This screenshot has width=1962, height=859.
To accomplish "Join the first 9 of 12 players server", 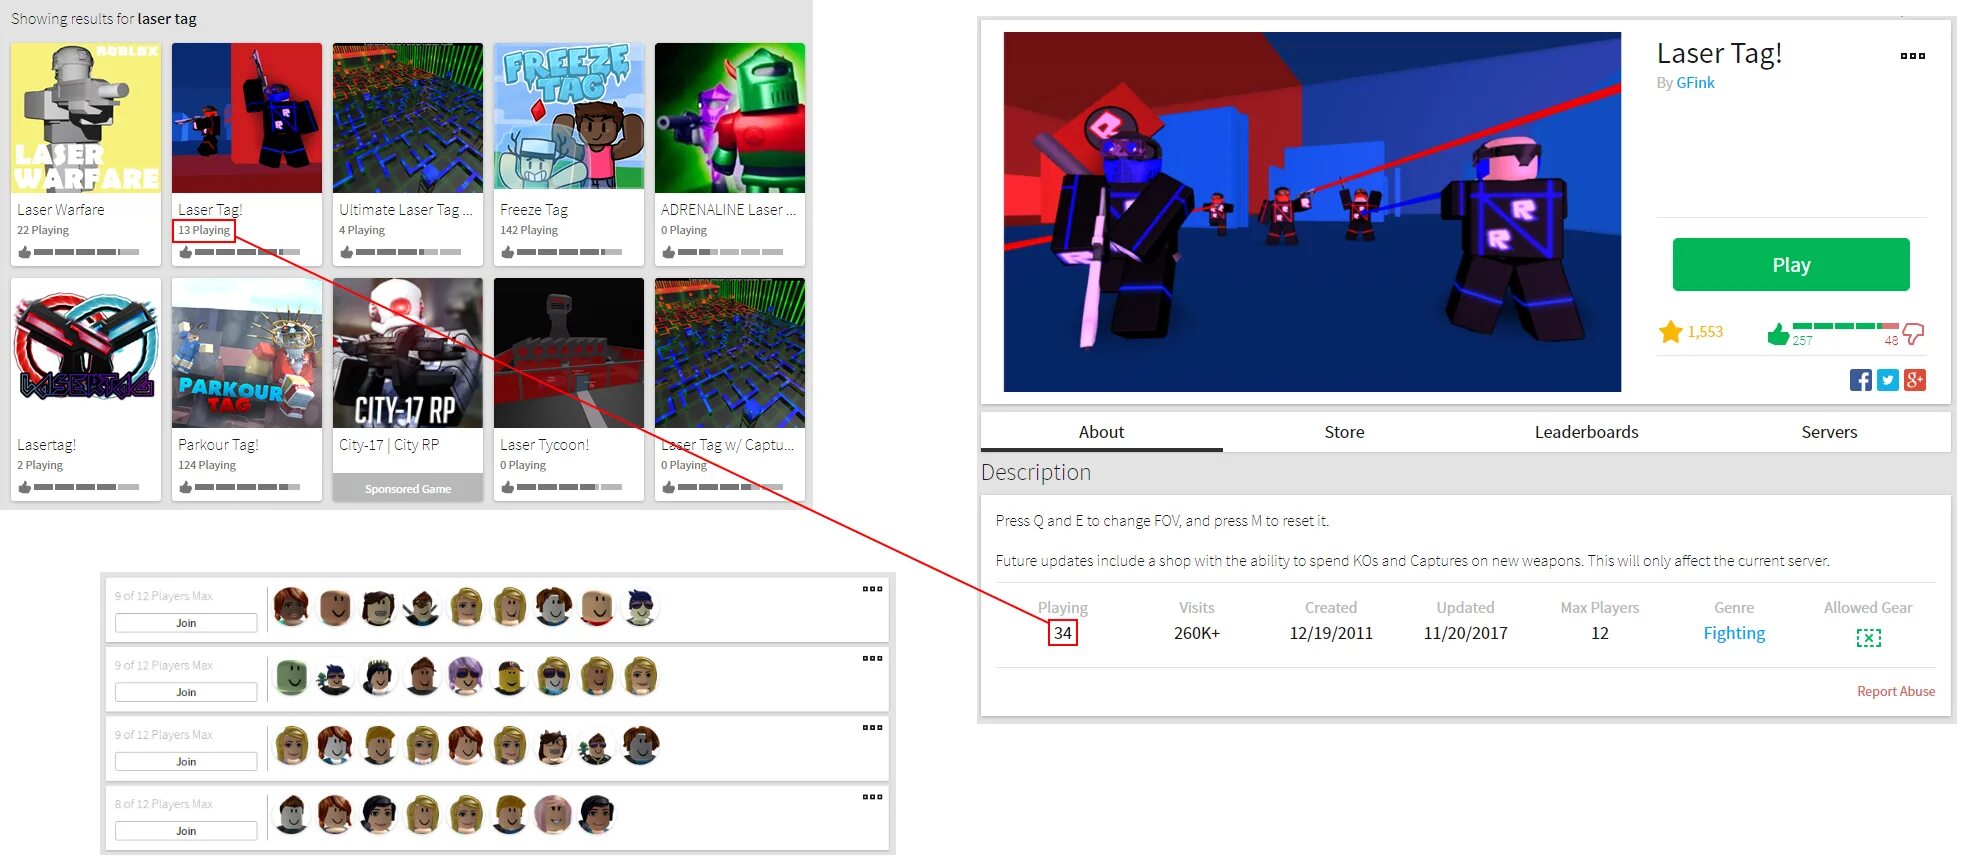I will pyautogui.click(x=186, y=623).
